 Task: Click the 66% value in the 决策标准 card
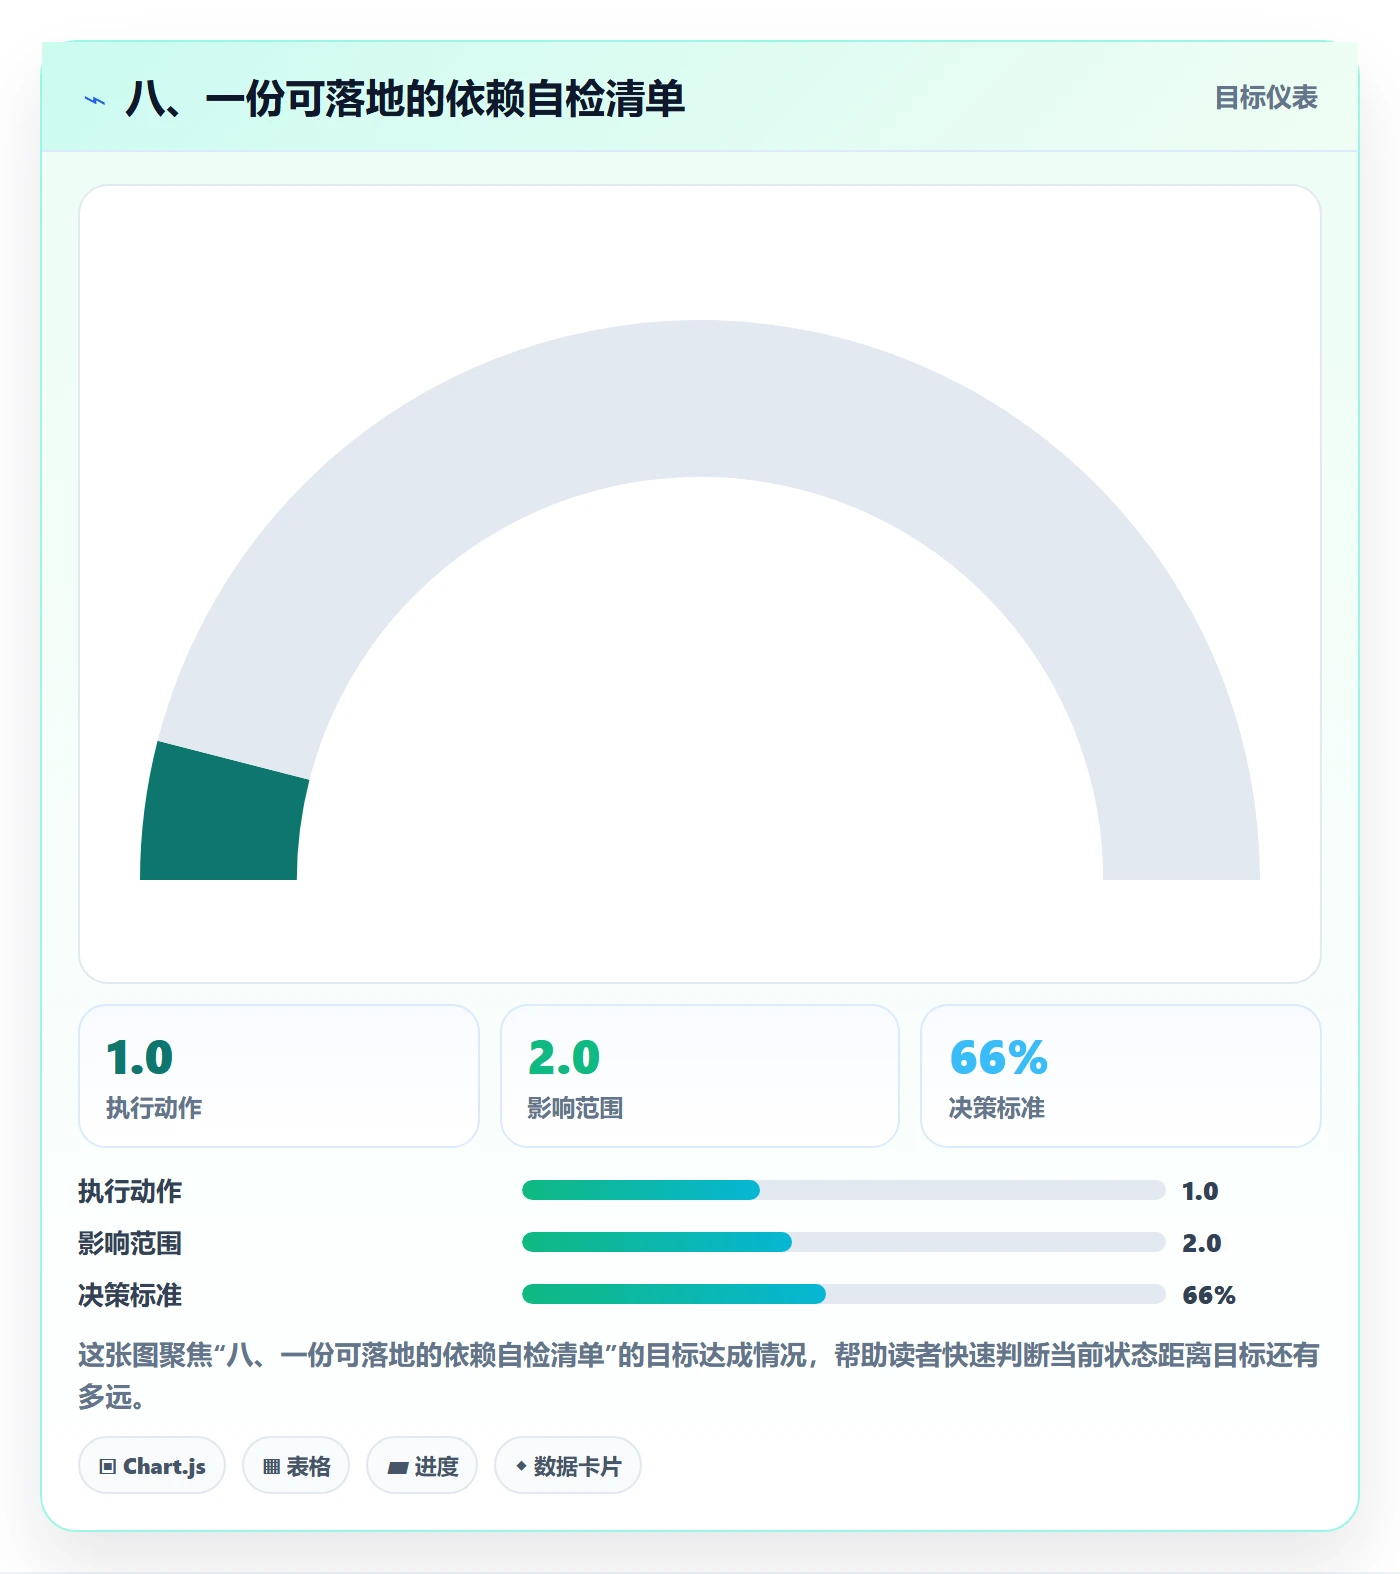(x=998, y=1058)
